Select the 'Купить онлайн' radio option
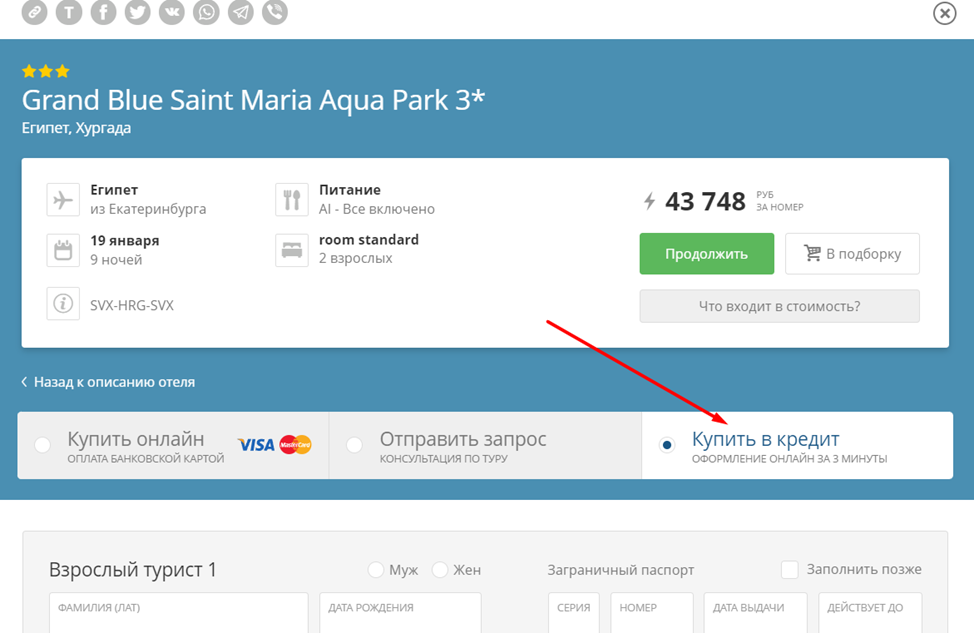Image resolution: width=974 pixels, height=633 pixels. click(x=42, y=445)
